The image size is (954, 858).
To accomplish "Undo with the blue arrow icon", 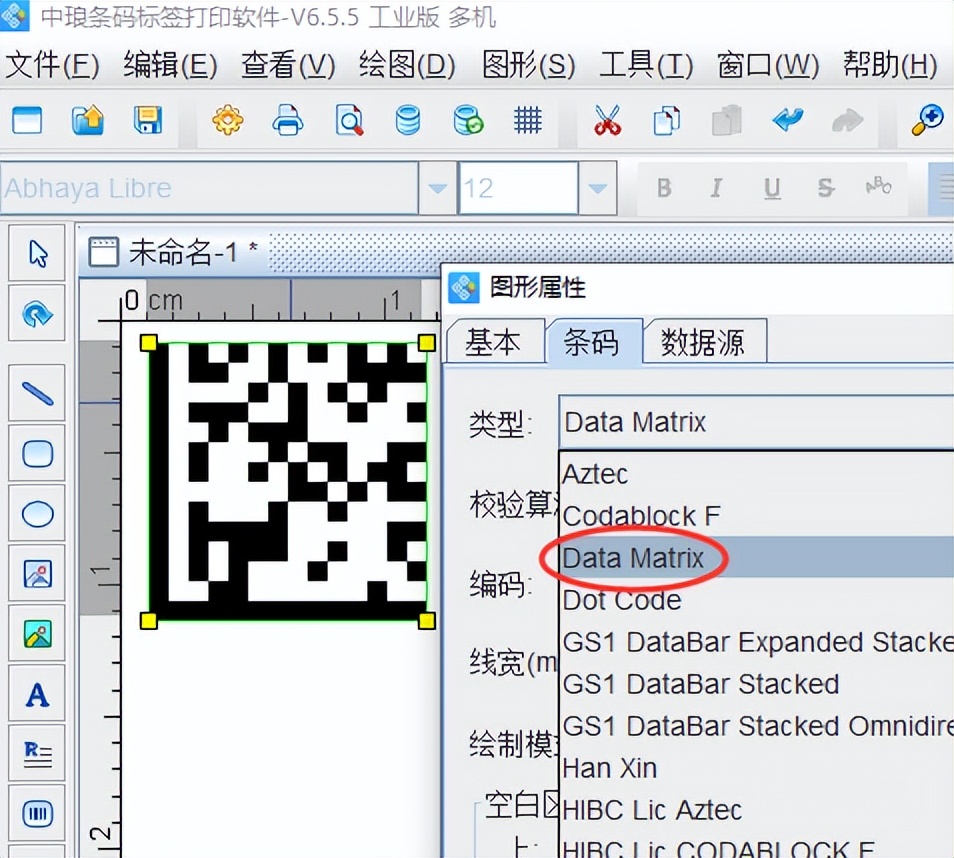I will click(788, 120).
